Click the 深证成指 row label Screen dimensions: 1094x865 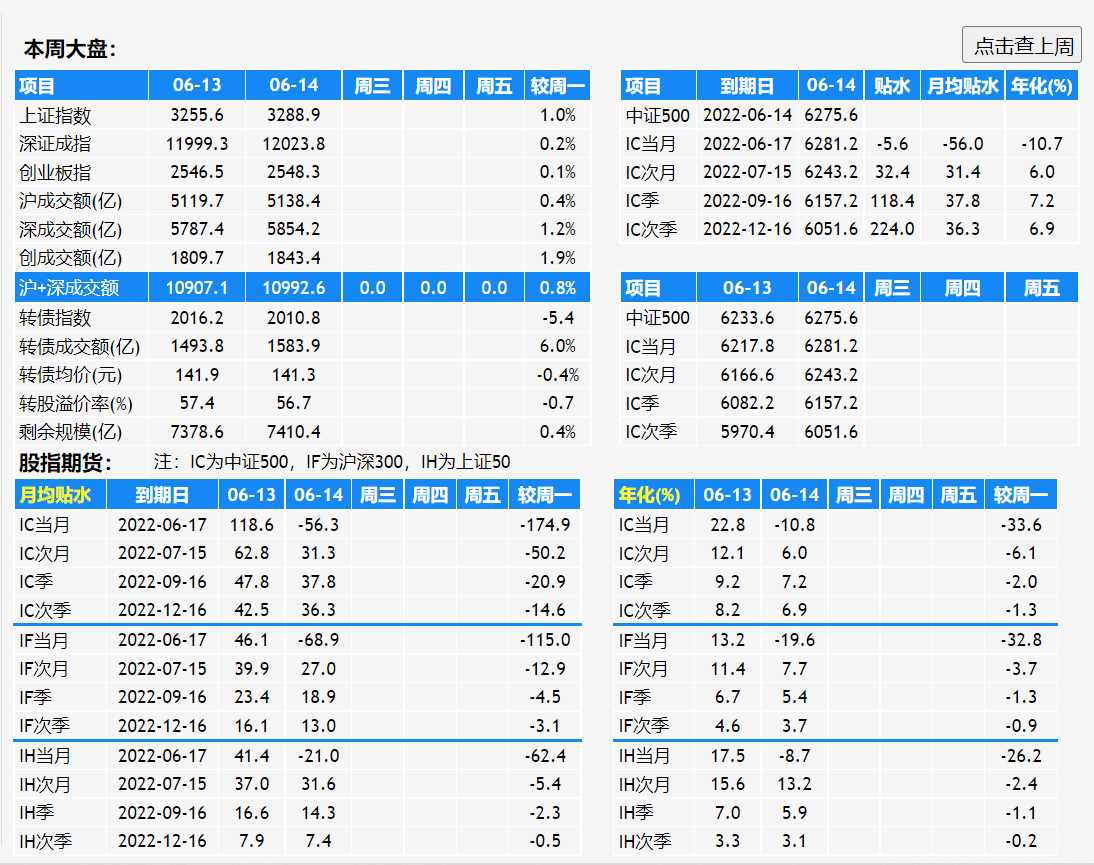click(x=55, y=144)
